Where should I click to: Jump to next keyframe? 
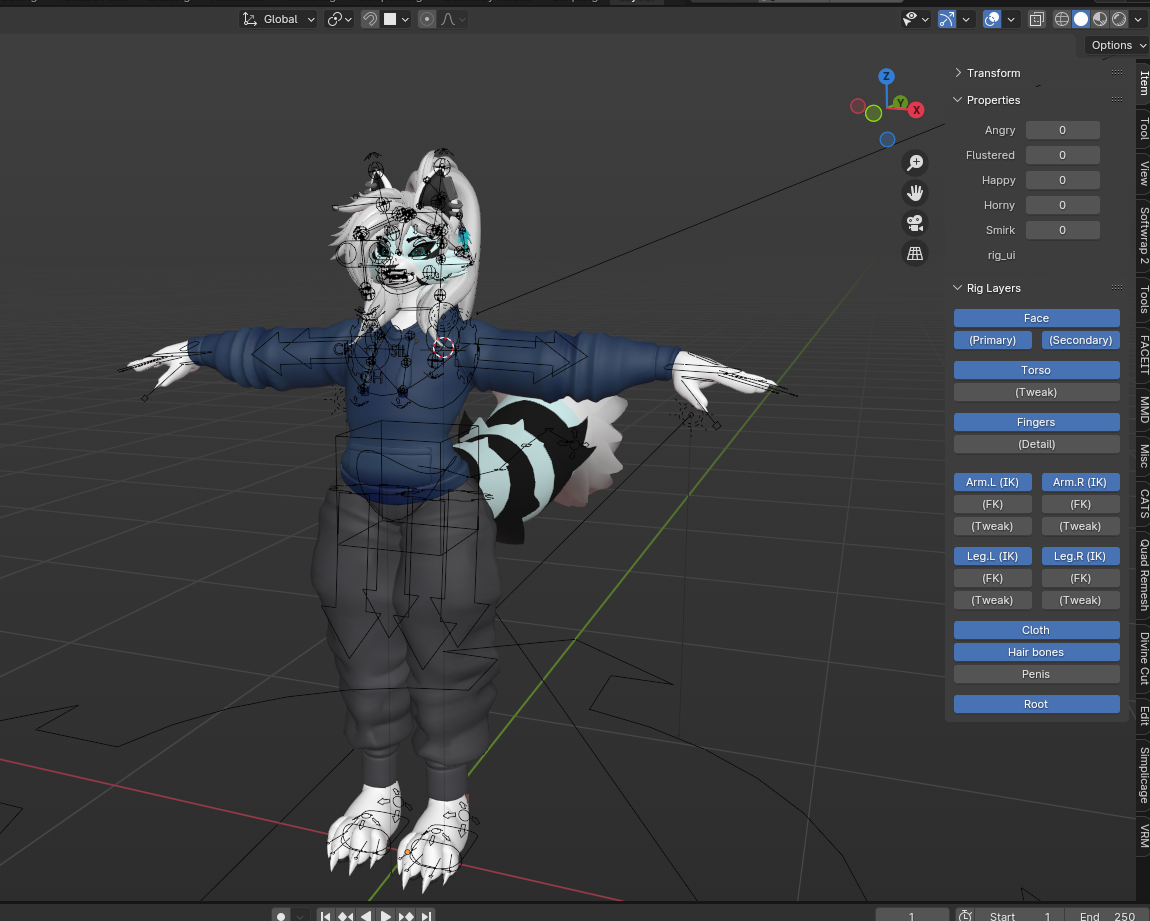[406, 916]
